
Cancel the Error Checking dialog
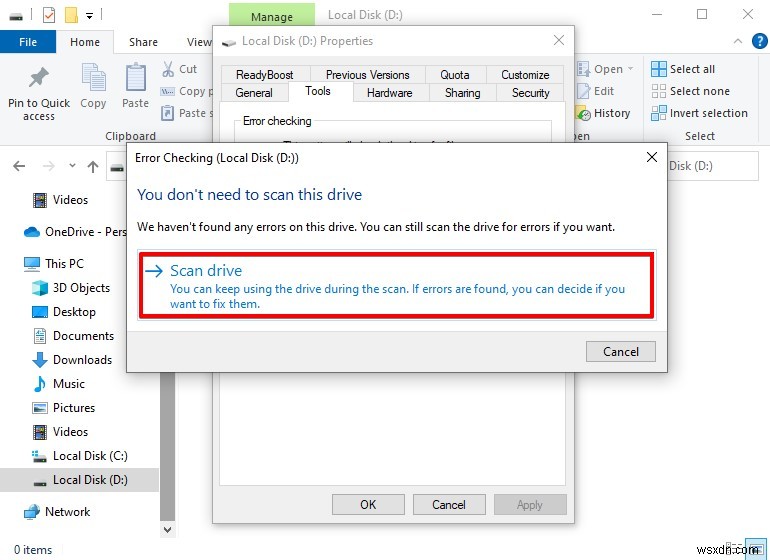620,352
